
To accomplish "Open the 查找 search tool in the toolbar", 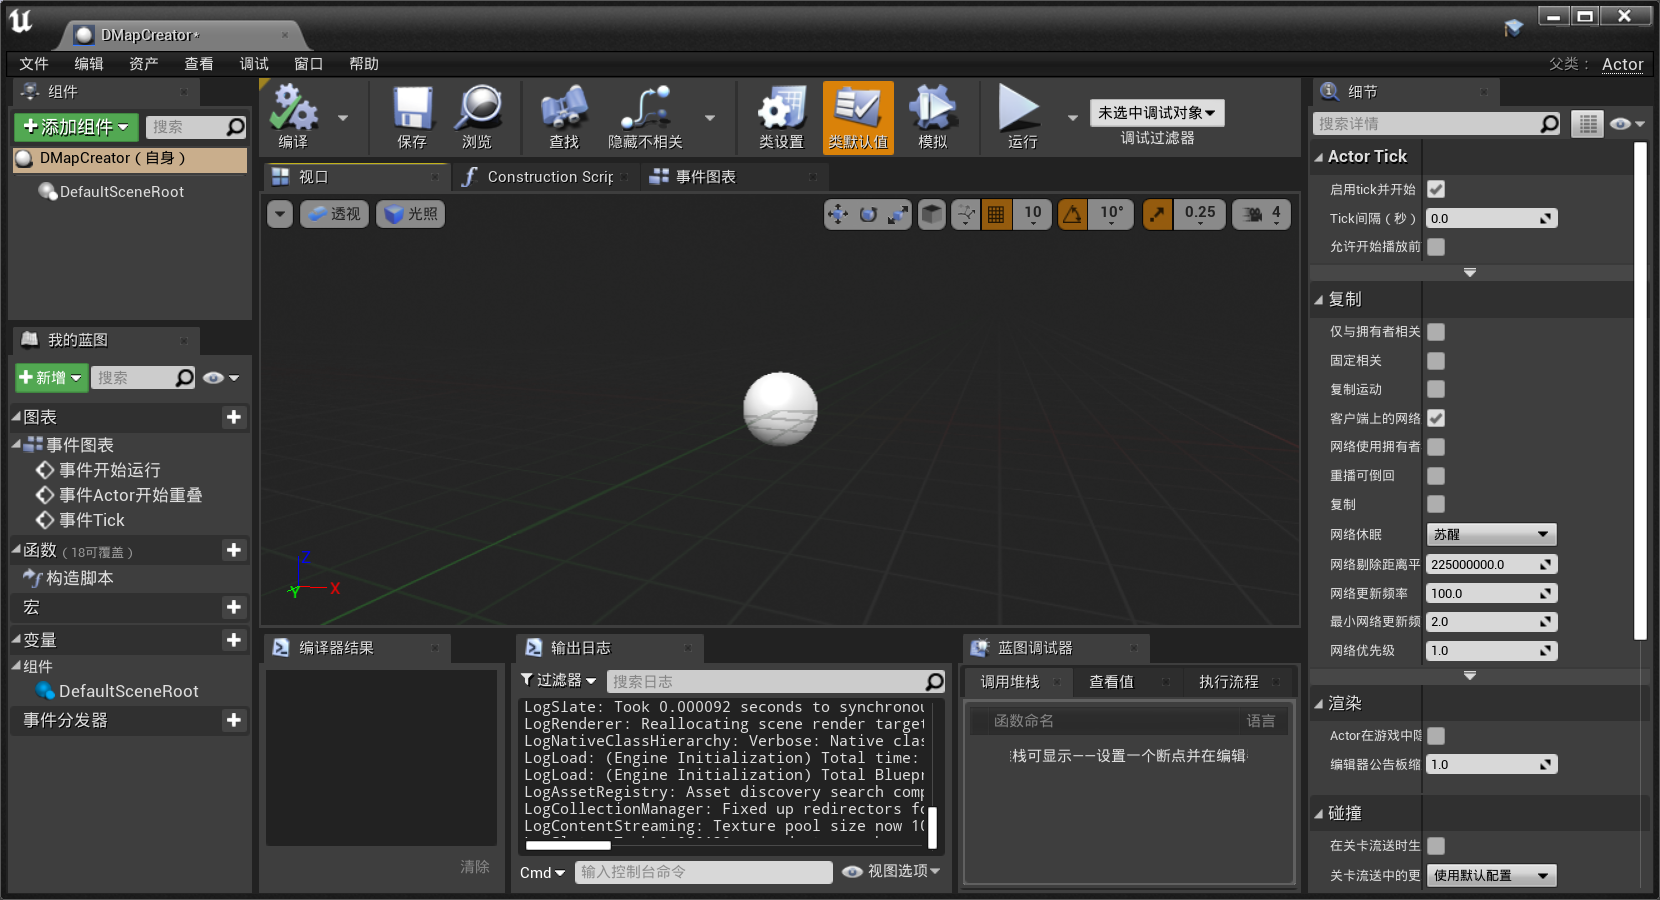I will tap(563, 117).
